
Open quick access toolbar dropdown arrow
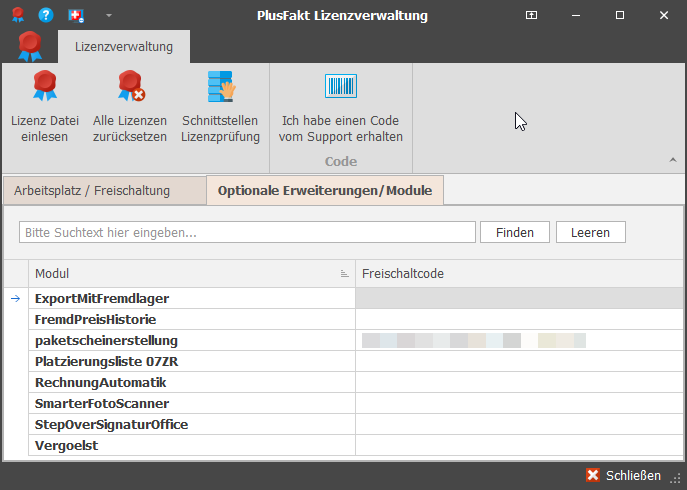click(109, 15)
